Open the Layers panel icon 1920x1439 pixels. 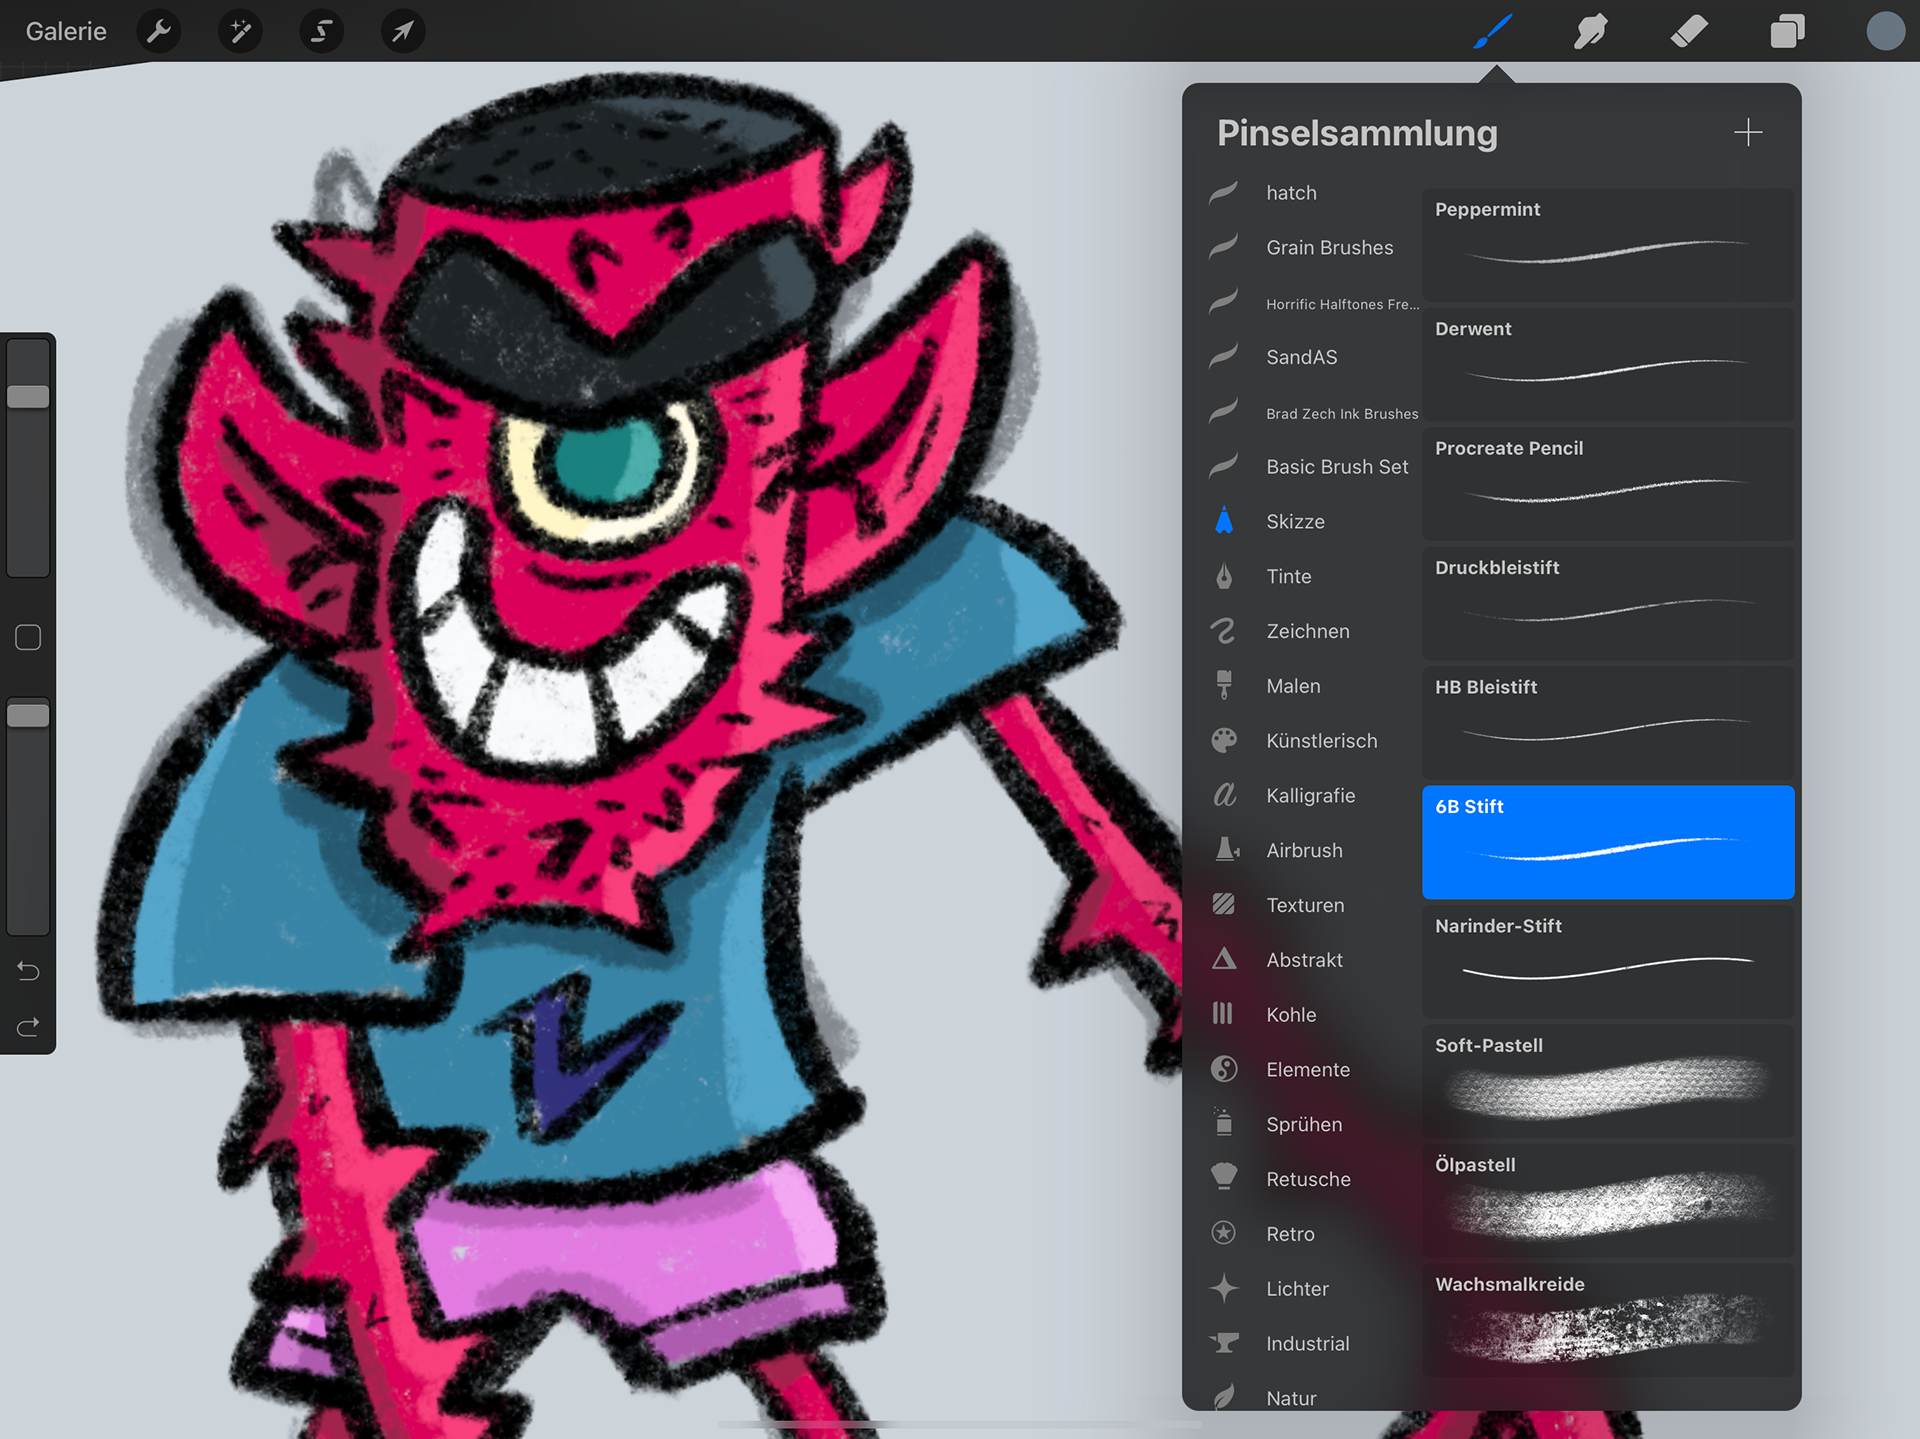1787,31
